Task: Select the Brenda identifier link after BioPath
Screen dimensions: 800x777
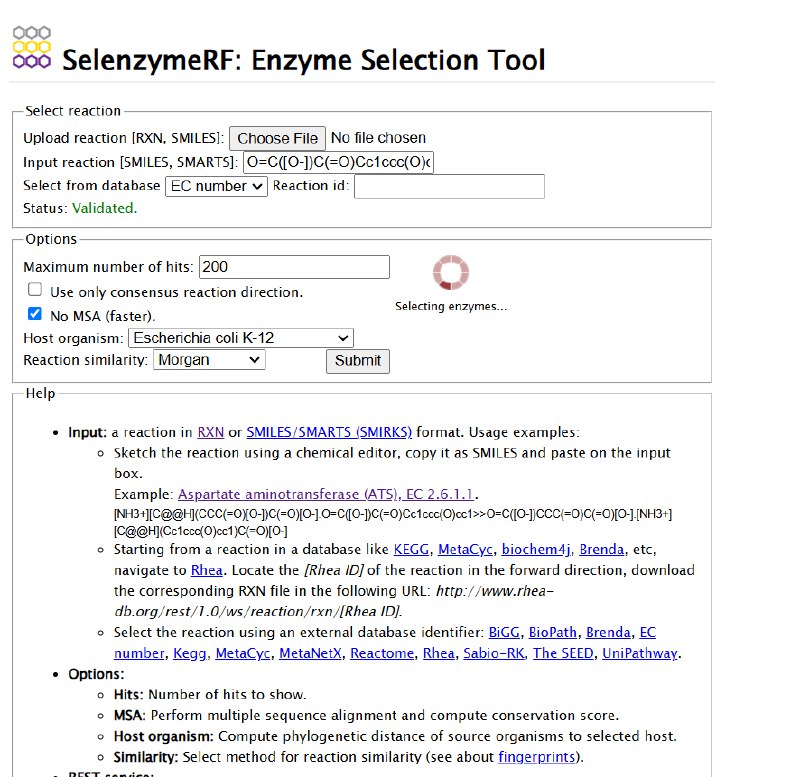Action: pos(608,633)
